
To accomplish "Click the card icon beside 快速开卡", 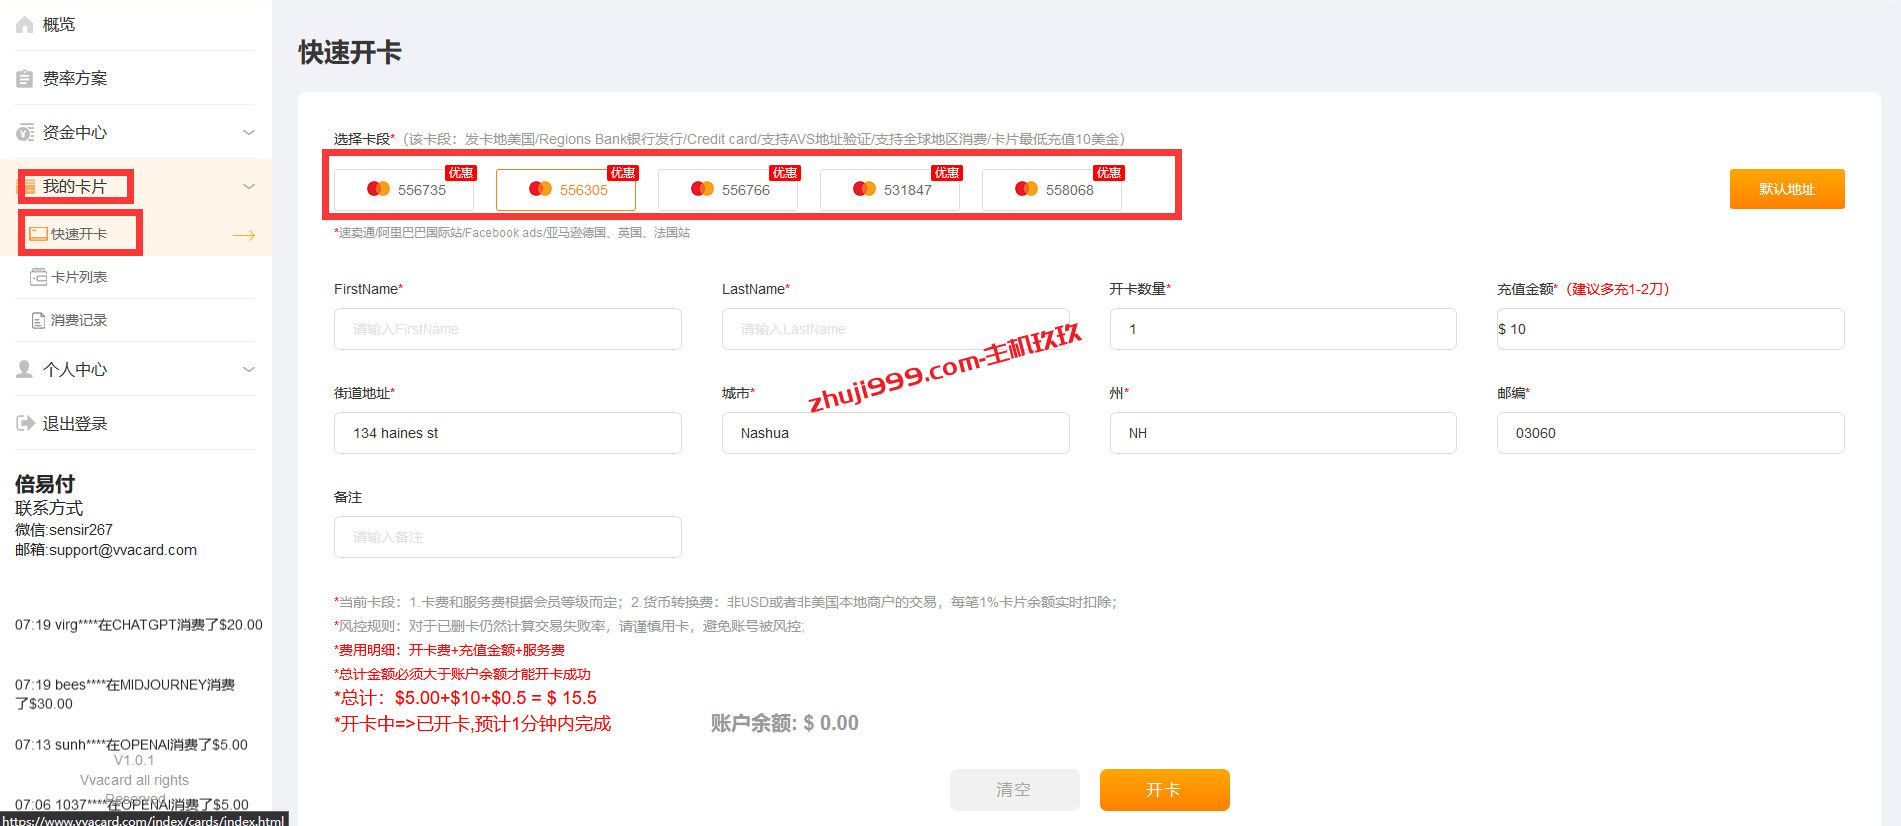I will (x=38, y=234).
